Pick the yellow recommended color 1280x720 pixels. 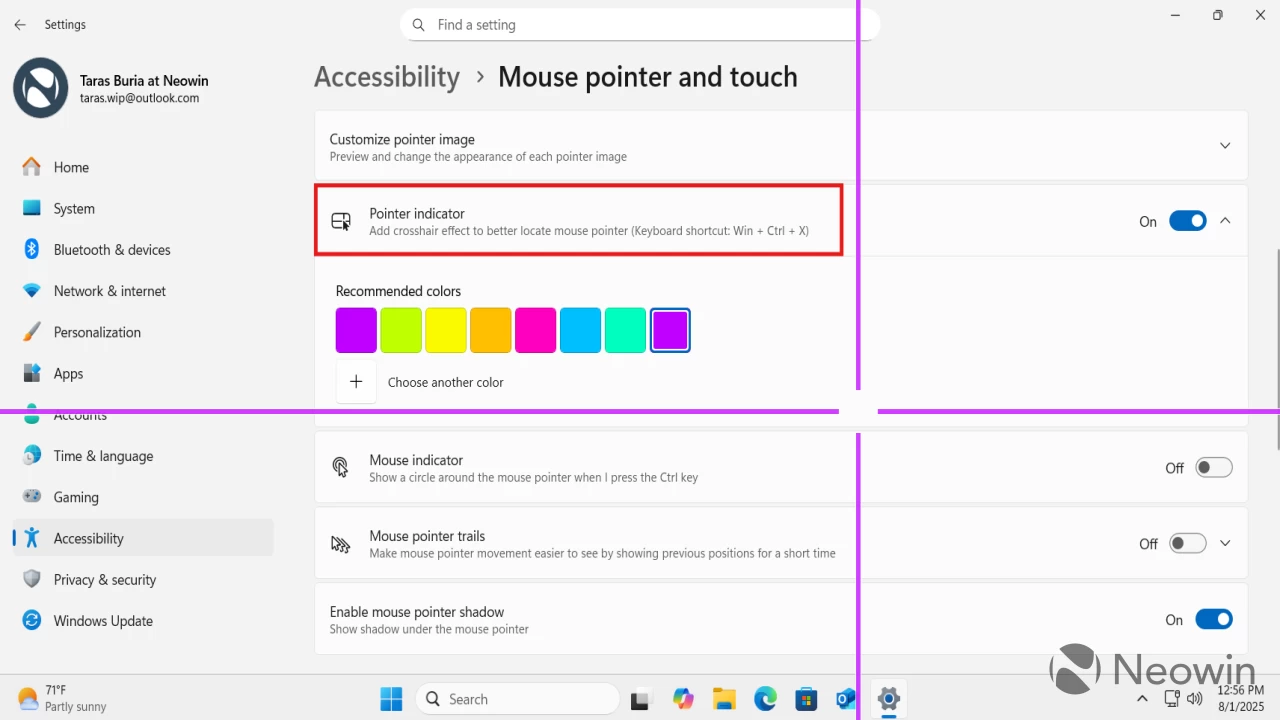point(446,330)
